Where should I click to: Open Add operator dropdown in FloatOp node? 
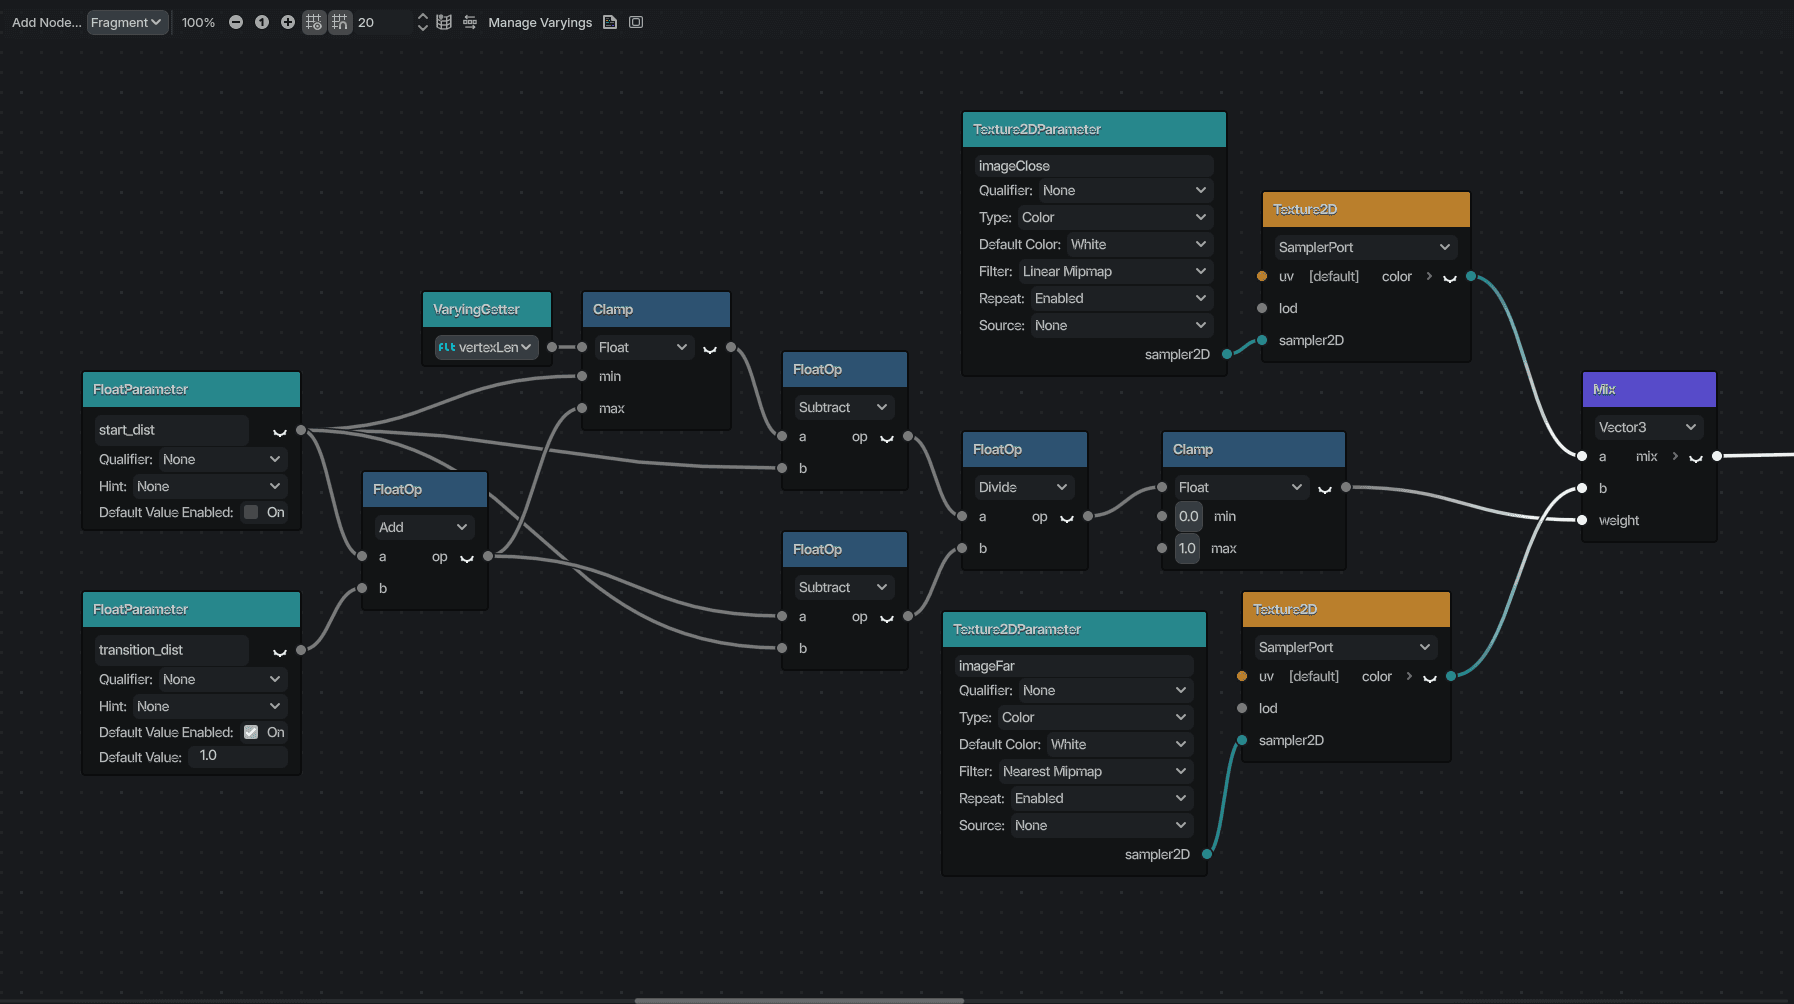(x=423, y=527)
